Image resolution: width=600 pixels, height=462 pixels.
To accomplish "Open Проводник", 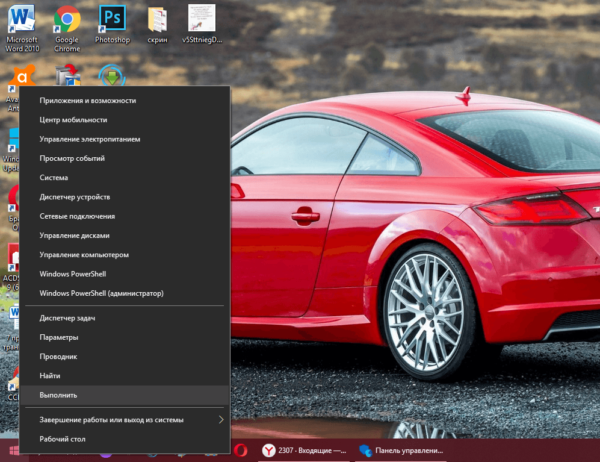I will click(x=125, y=356).
